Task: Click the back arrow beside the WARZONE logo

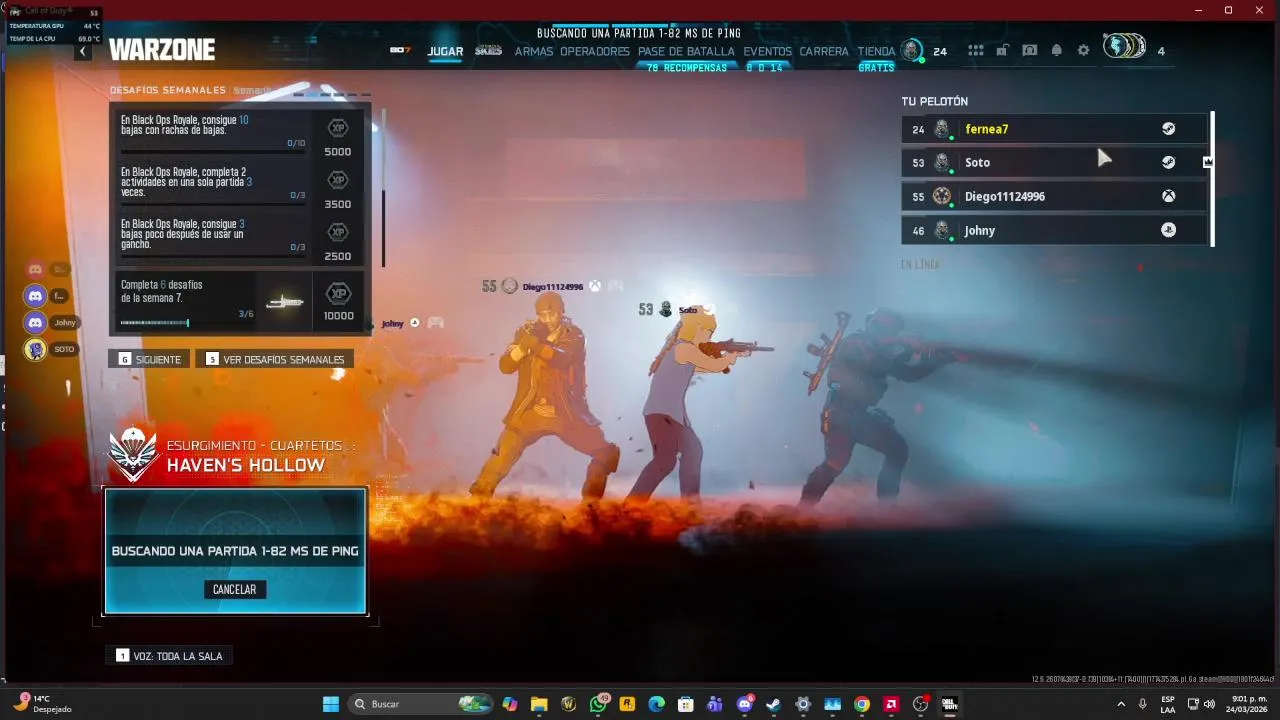Action: pyautogui.click(x=83, y=51)
